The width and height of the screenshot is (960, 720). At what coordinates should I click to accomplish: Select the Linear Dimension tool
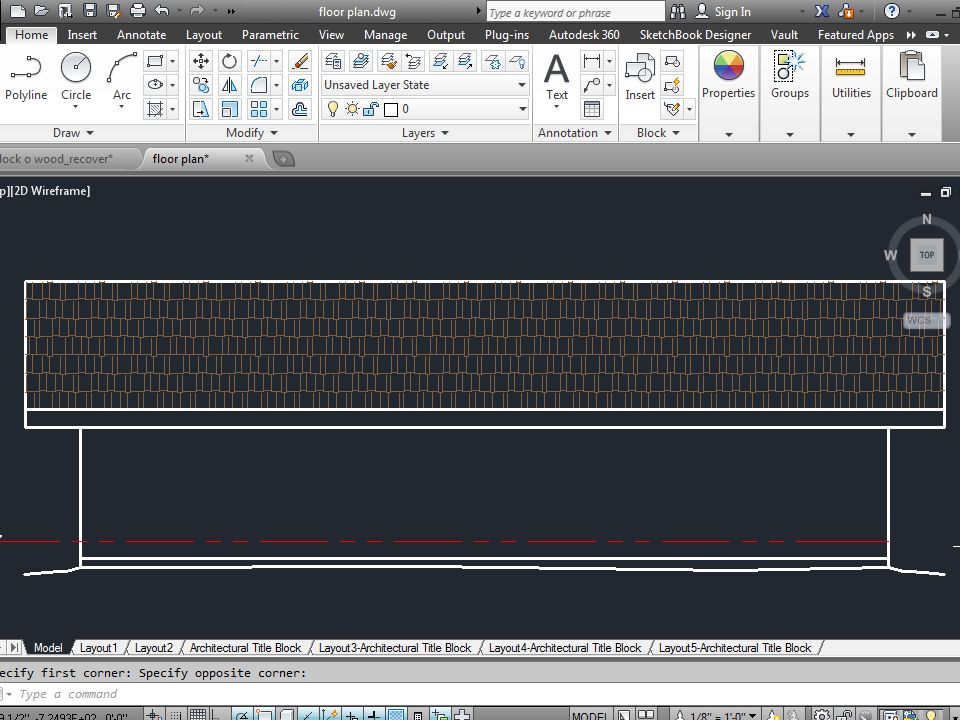pos(592,61)
